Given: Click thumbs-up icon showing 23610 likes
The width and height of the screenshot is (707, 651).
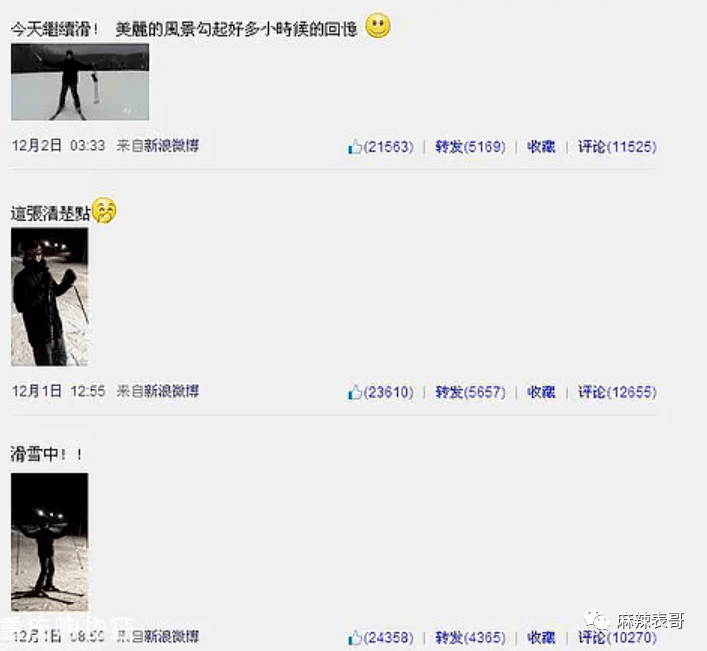Looking at the screenshot, I should tap(355, 392).
